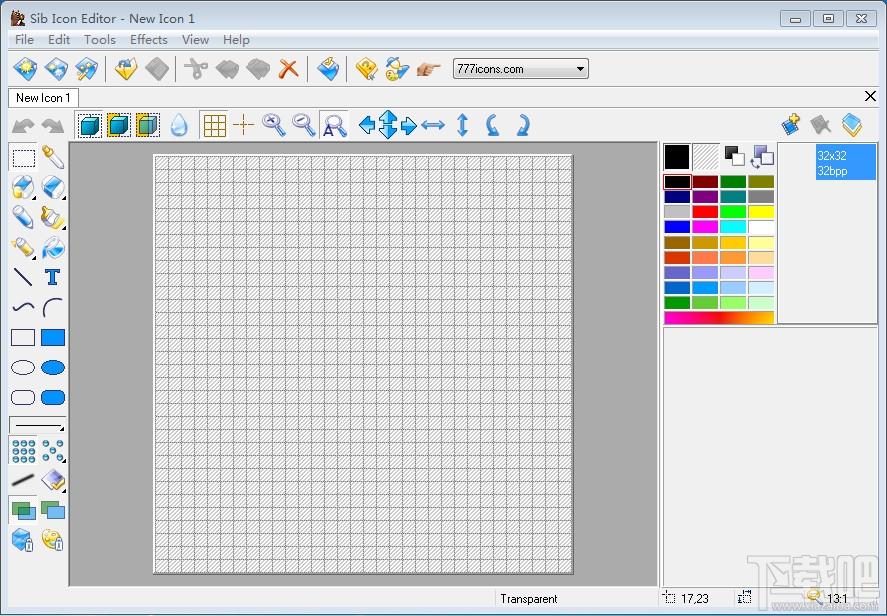
Task: Click the redo arrow
Action: (x=53, y=126)
